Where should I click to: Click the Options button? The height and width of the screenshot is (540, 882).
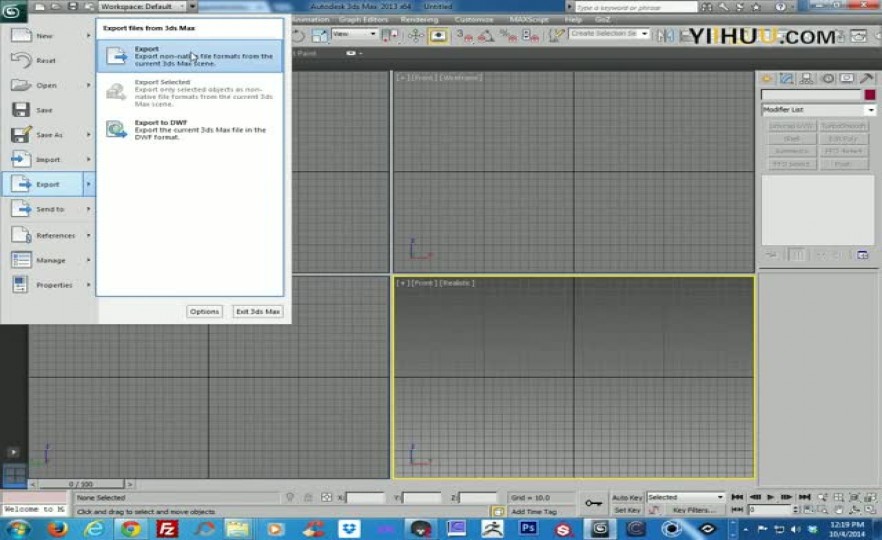[204, 312]
